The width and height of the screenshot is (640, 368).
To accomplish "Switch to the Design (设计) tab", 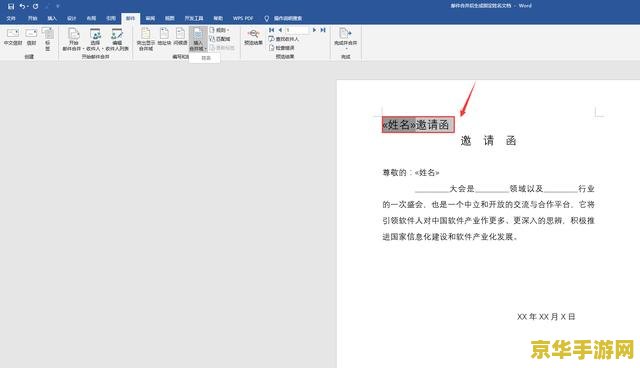I will pos(71,18).
